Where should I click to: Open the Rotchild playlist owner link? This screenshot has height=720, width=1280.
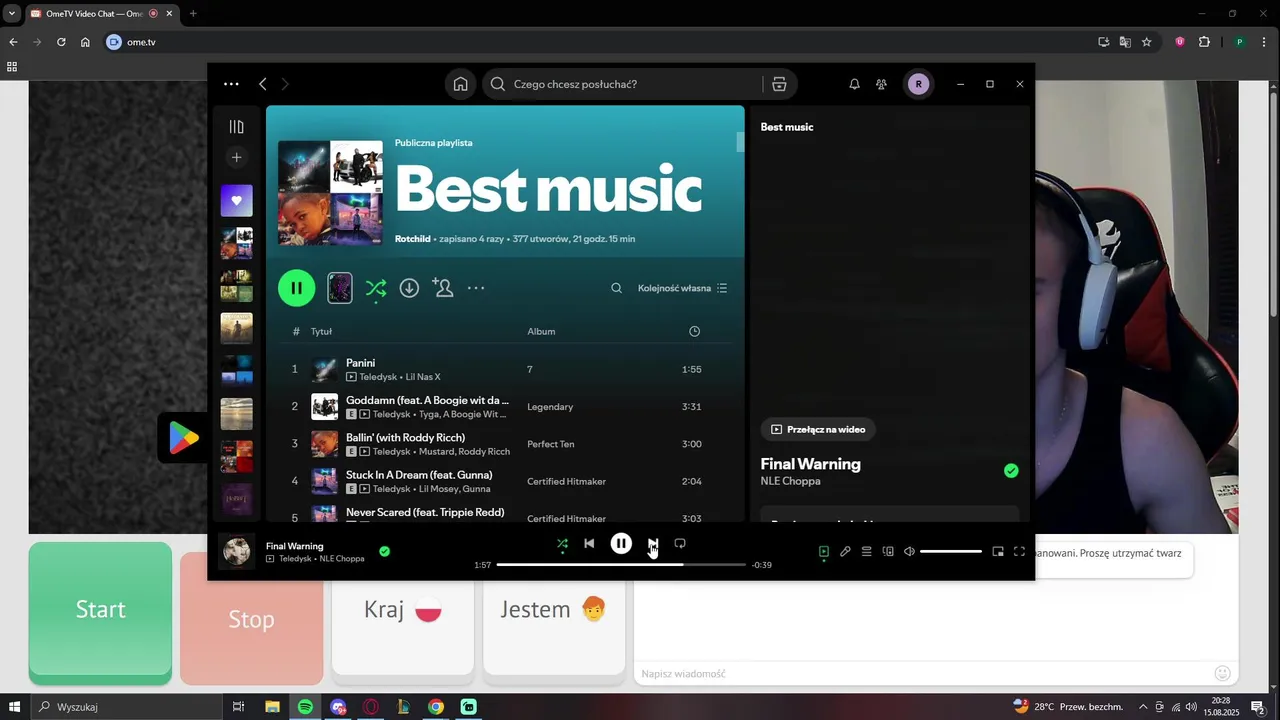pos(413,239)
